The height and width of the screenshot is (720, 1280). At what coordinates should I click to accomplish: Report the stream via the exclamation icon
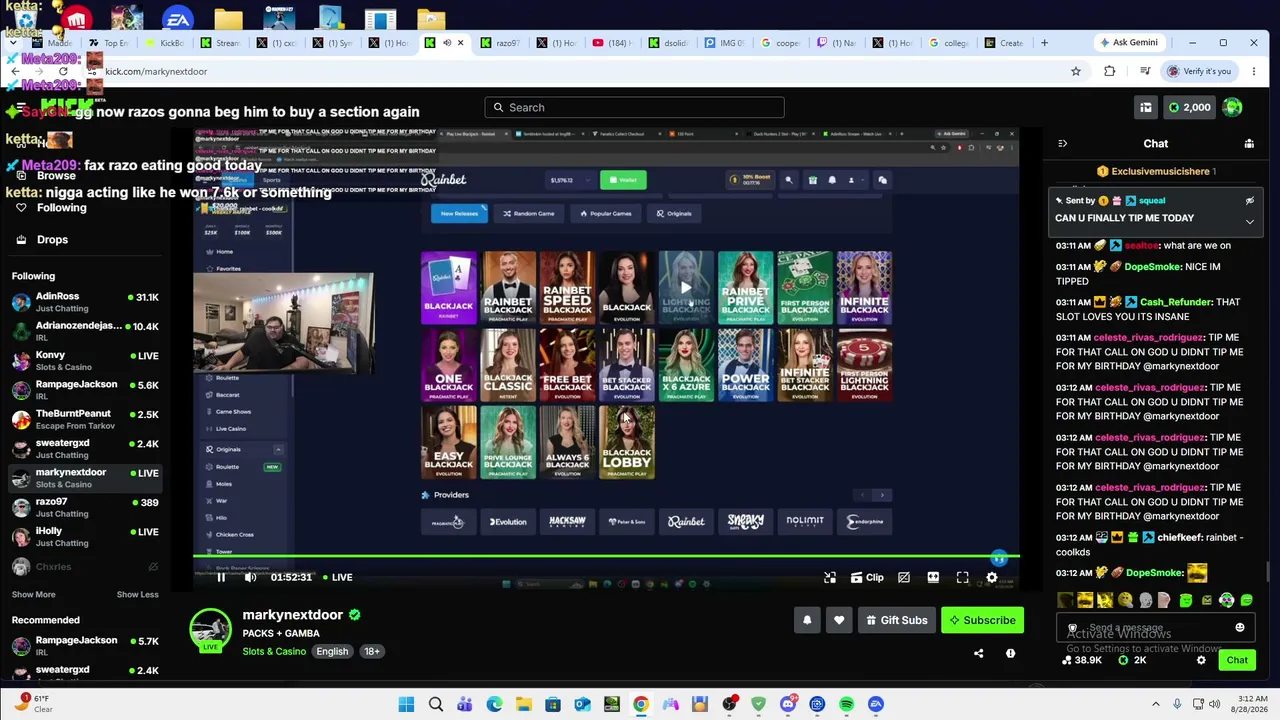pyautogui.click(x=1010, y=653)
